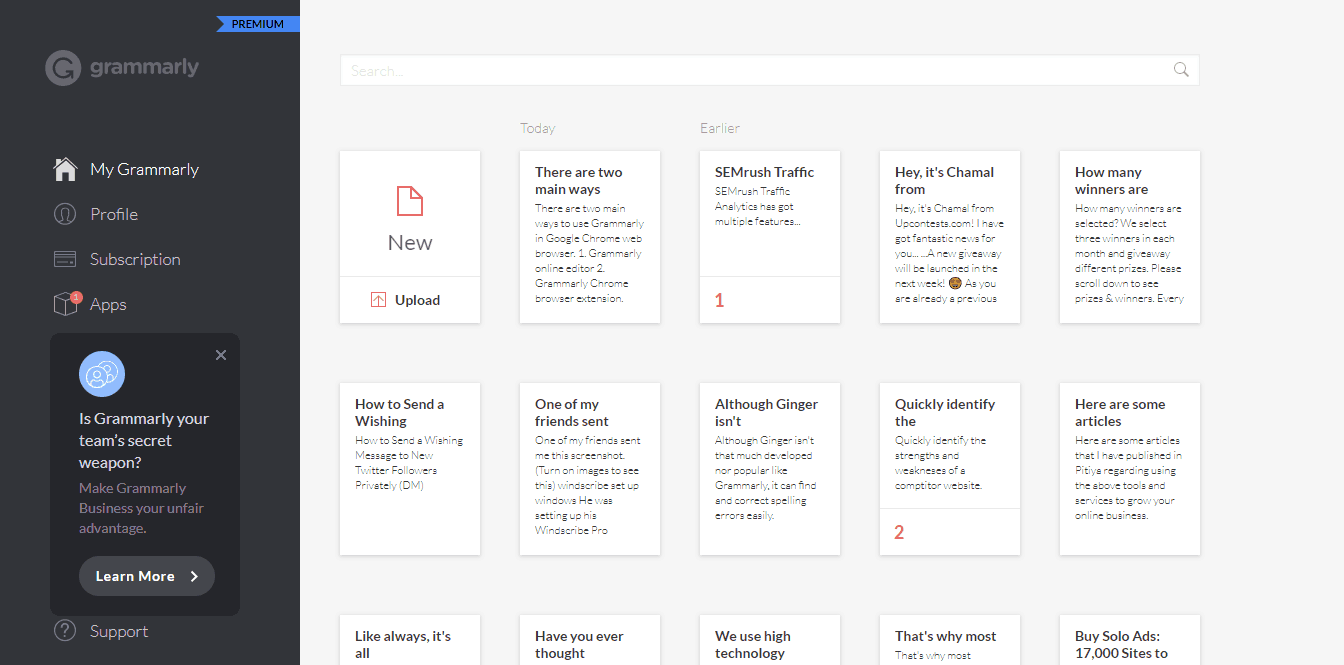Image resolution: width=1344 pixels, height=665 pixels.
Task: Click the team business avatar icon
Action: click(x=102, y=374)
